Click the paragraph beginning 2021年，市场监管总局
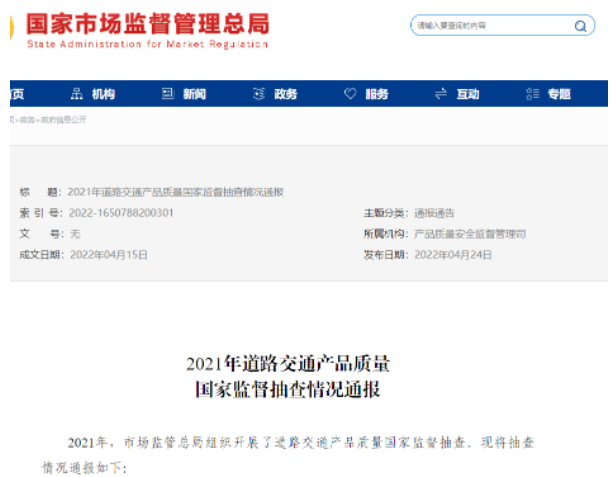The width and height of the screenshot is (614, 477). [x=288, y=455]
